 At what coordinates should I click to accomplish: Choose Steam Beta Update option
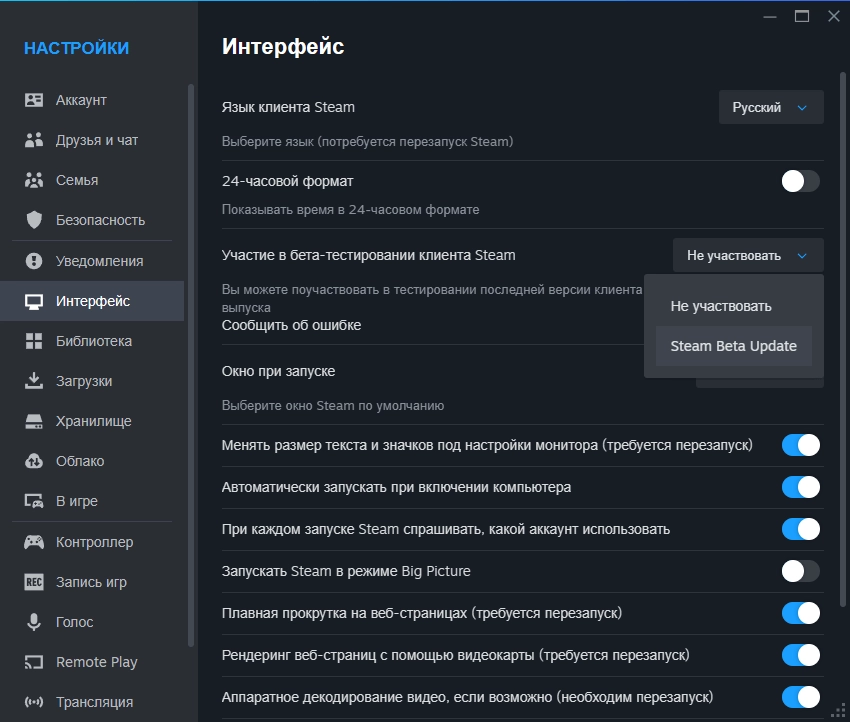pos(733,346)
